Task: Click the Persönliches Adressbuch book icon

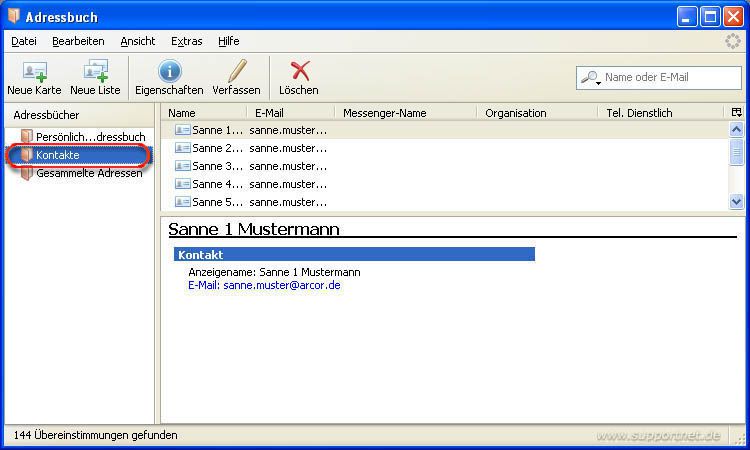Action: point(27,137)
